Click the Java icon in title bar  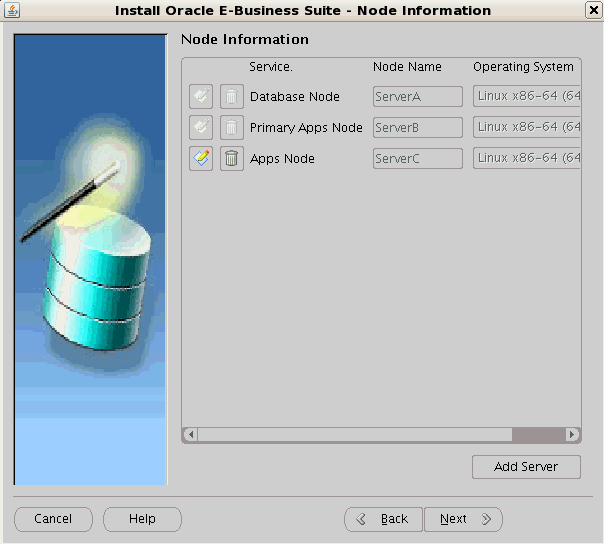coord(12,10)
